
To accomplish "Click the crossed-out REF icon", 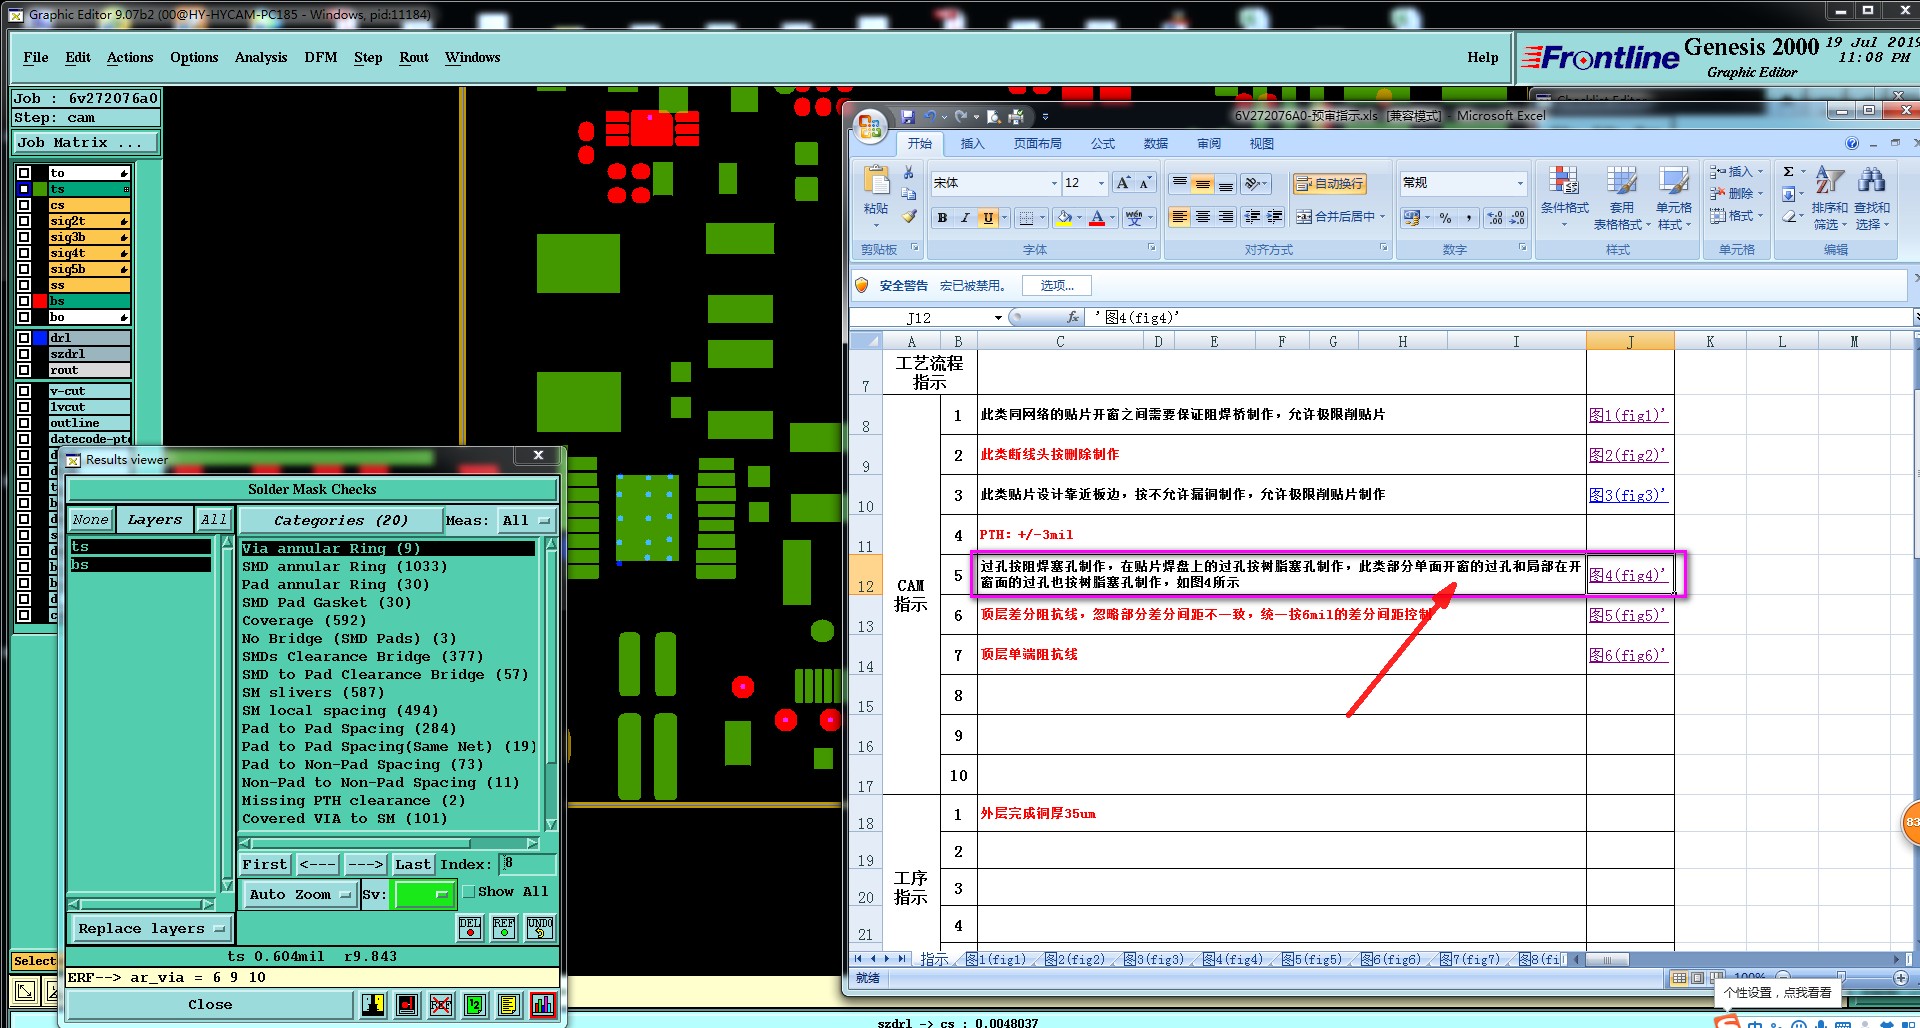I will pyautogui.click(x=441, y=1005).
